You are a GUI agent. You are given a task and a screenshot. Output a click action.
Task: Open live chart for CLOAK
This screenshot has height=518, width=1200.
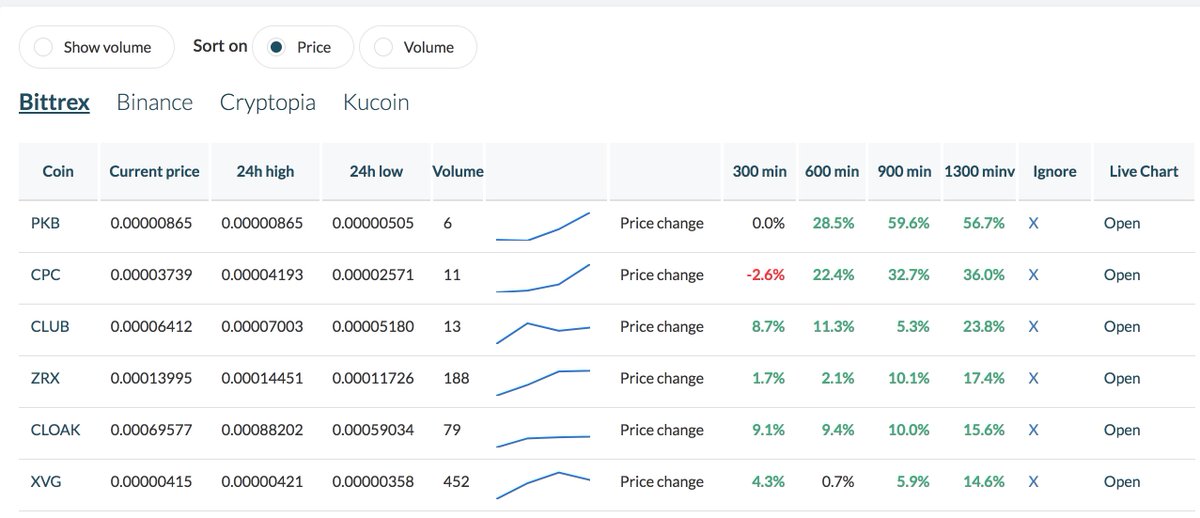1122,430
